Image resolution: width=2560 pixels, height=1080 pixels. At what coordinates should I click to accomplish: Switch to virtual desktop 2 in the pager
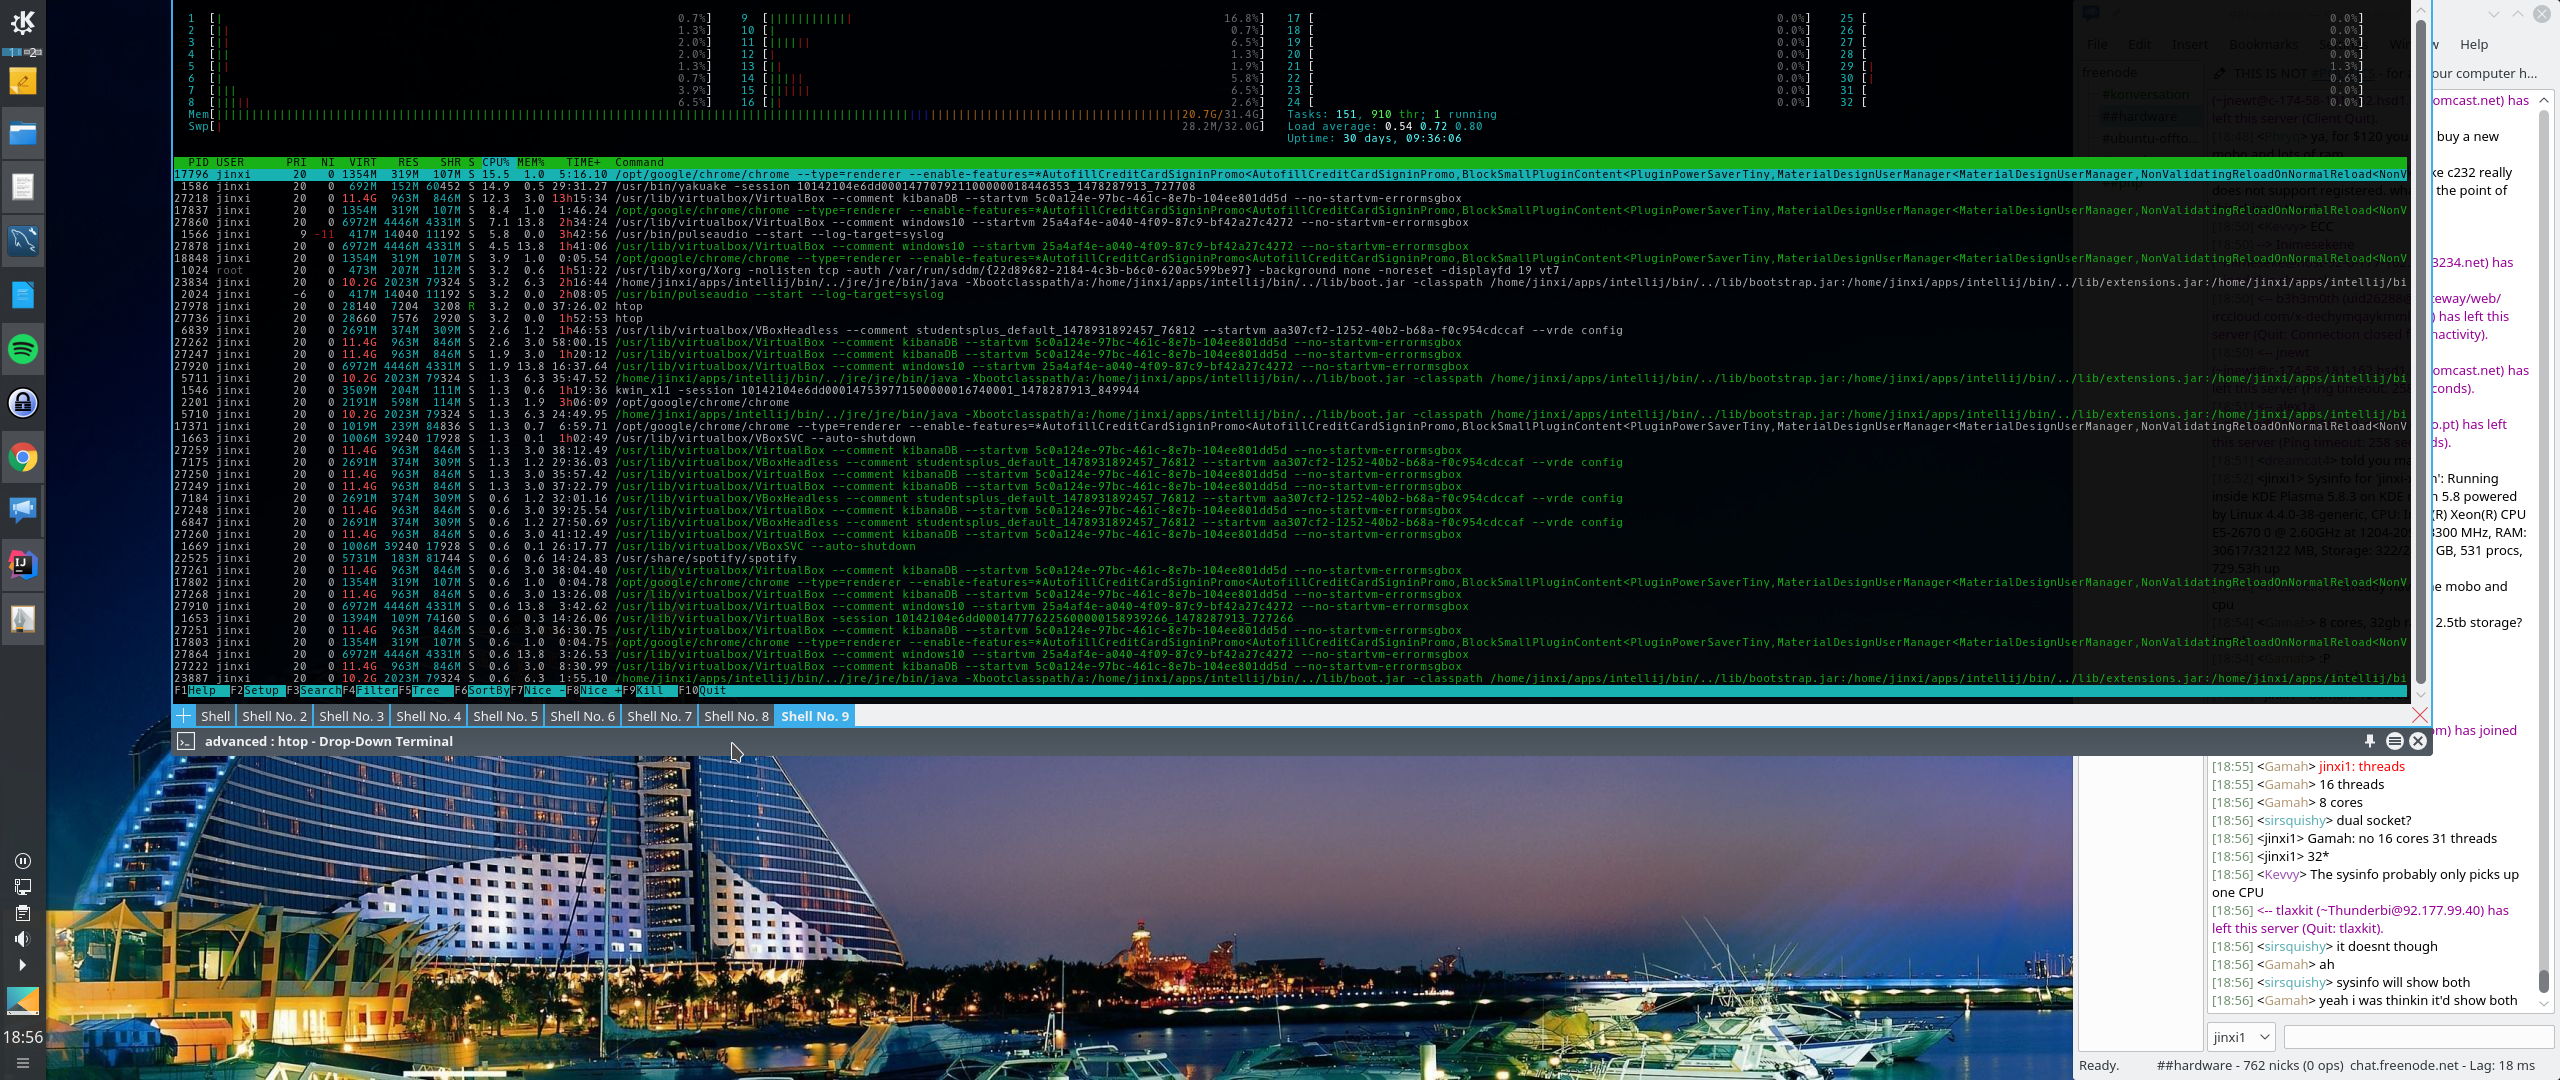click(x=33, y=51)
